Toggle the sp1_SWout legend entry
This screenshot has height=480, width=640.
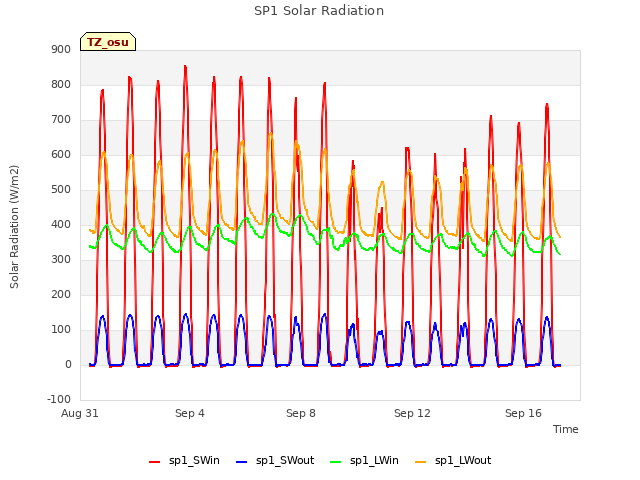[x=275, y=461]
